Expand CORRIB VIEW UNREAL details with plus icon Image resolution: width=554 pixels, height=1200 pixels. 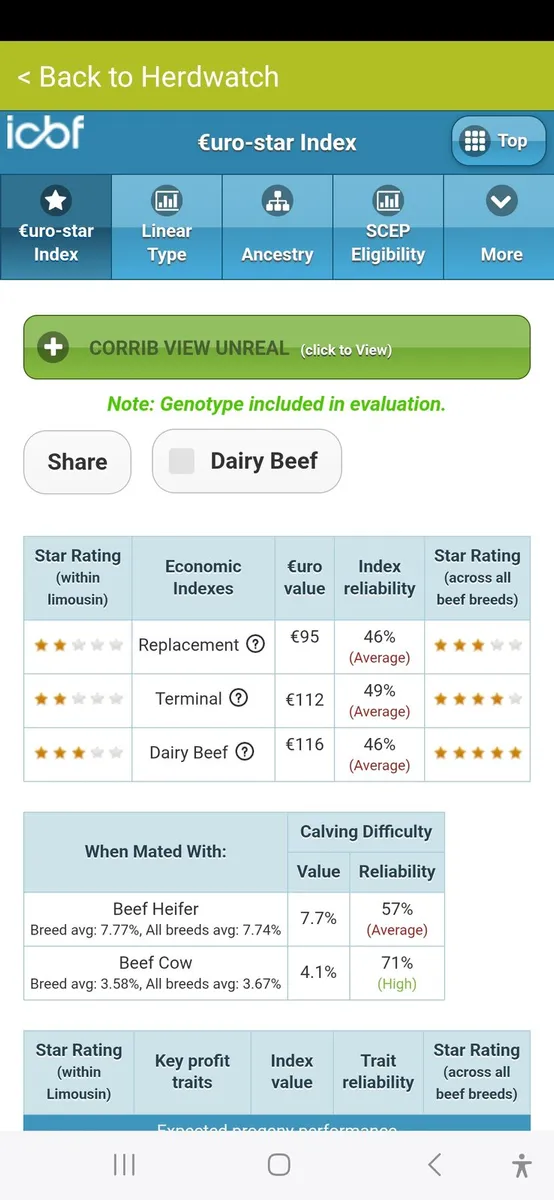pos(52,348)
